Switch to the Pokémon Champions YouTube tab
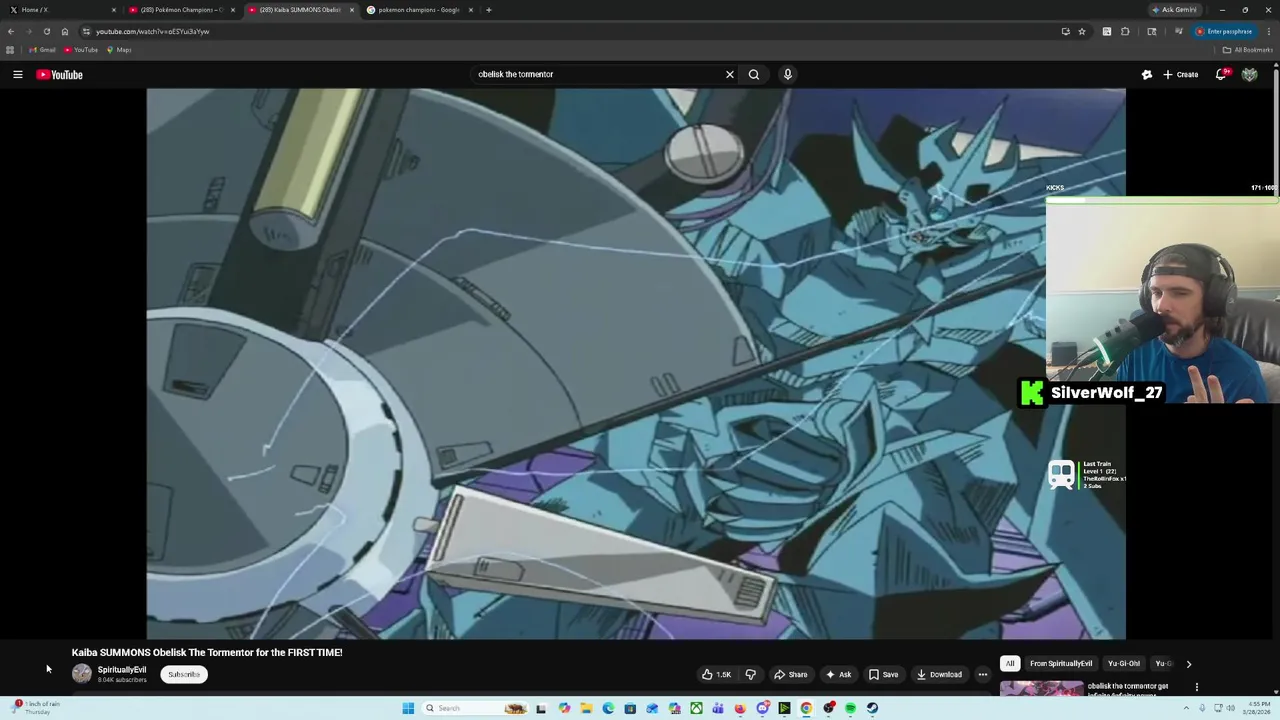This screenshot has height=720, width=1280. point(180,10)
